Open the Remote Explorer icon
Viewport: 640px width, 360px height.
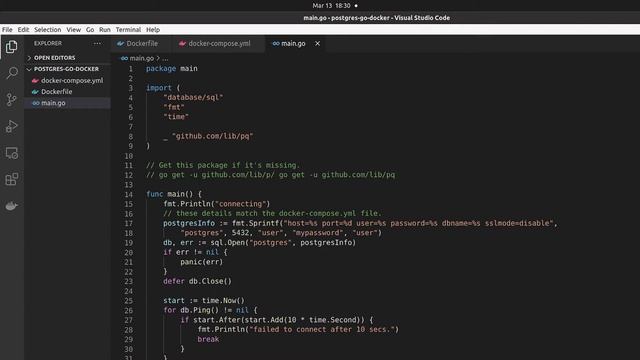(x=11, y=153)
